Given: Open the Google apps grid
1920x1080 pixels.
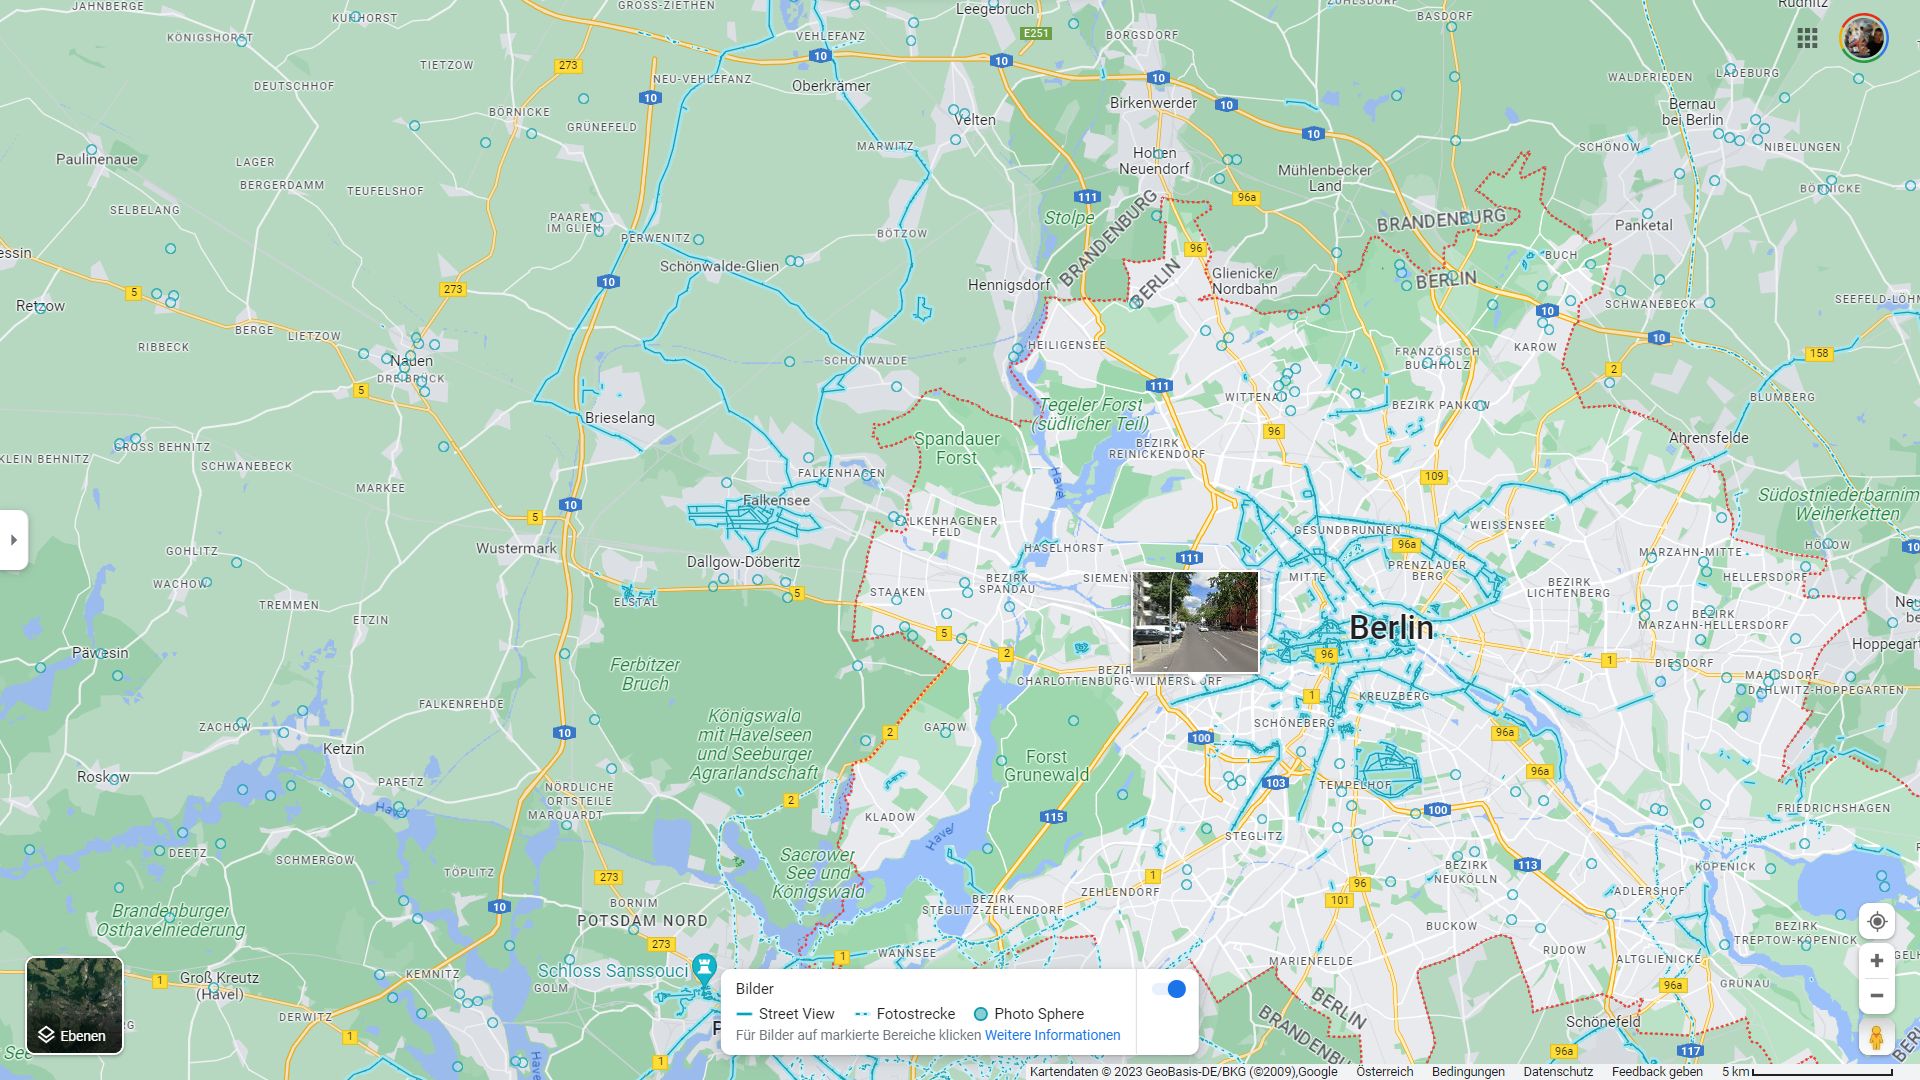Looking at the screenshot, I should click(x=1807, y=38).
